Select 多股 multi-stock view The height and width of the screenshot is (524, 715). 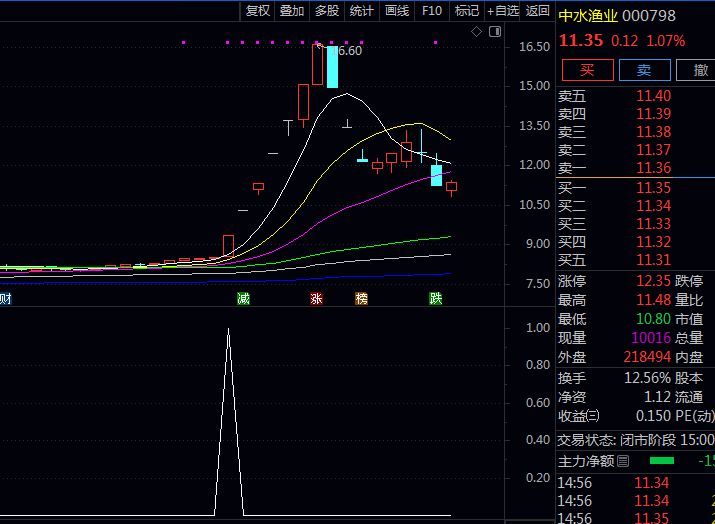[327, 11]
